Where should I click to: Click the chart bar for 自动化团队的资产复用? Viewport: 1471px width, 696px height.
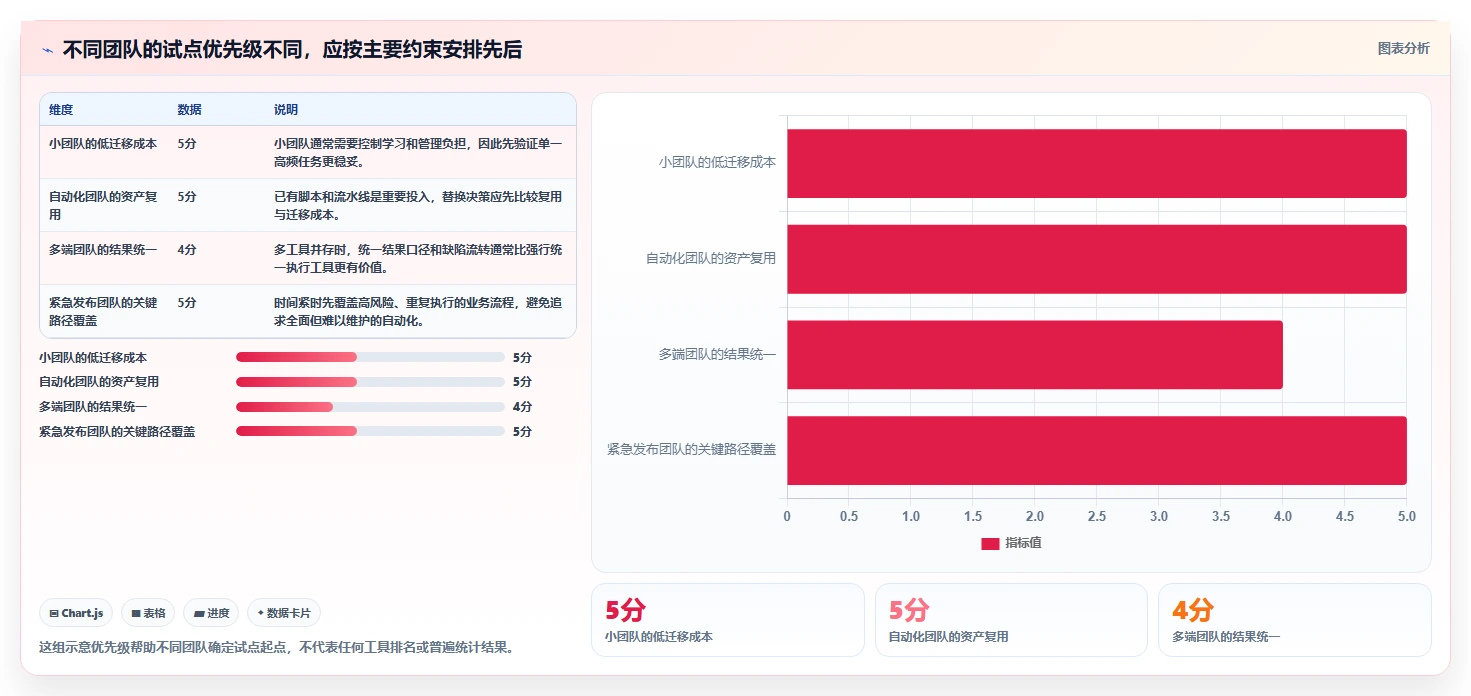[x=1097, y=259]
